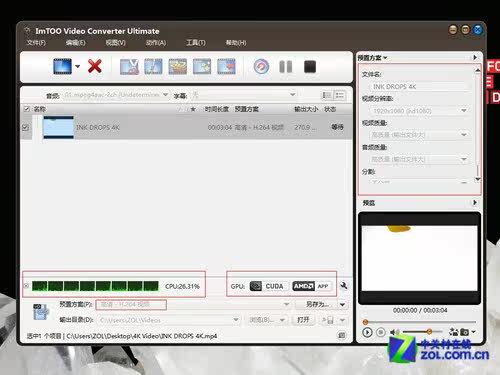Click the 文件名 input field
This screenshot has height=375, width=500.
point(419,87)
